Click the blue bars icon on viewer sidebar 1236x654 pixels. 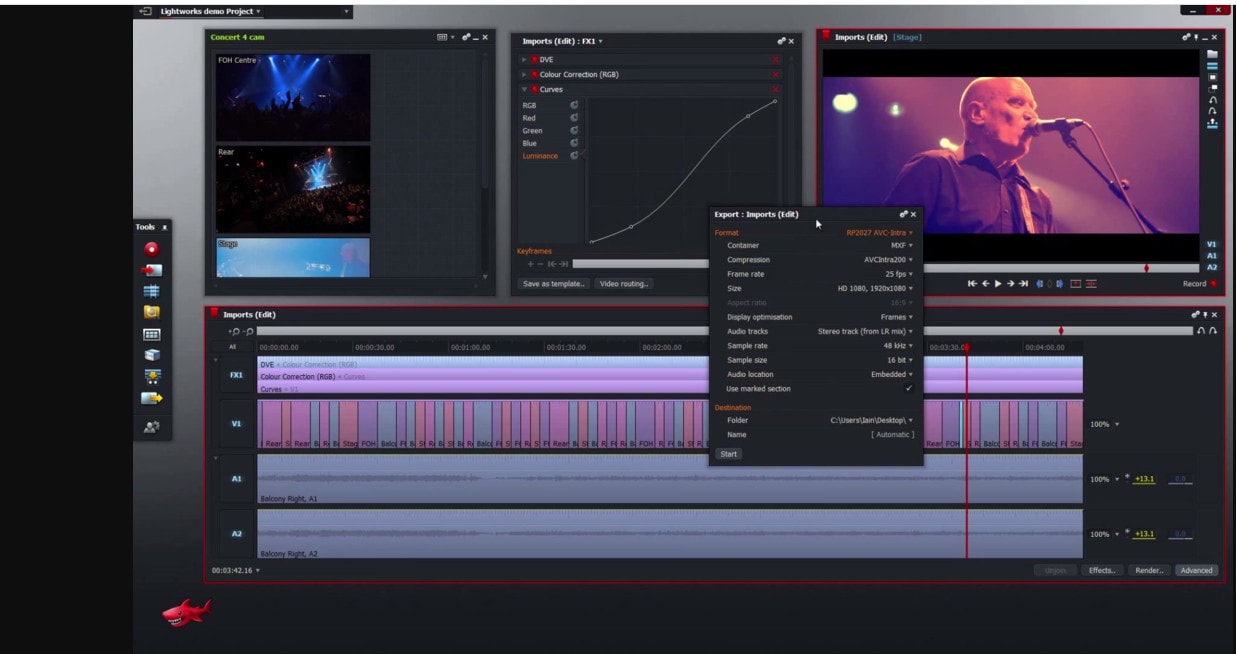tap(1212, 66)
